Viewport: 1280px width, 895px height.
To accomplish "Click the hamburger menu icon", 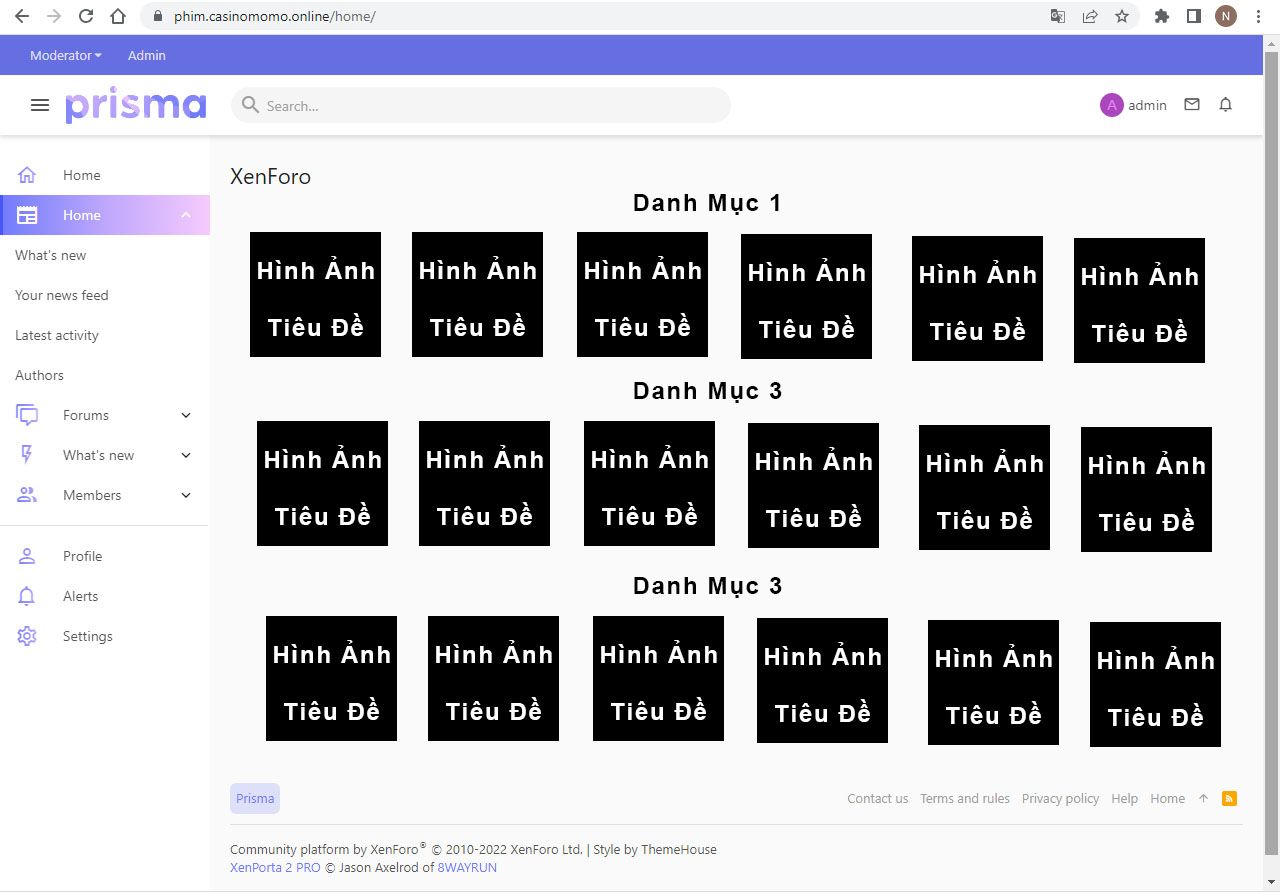I will point(40,105).
